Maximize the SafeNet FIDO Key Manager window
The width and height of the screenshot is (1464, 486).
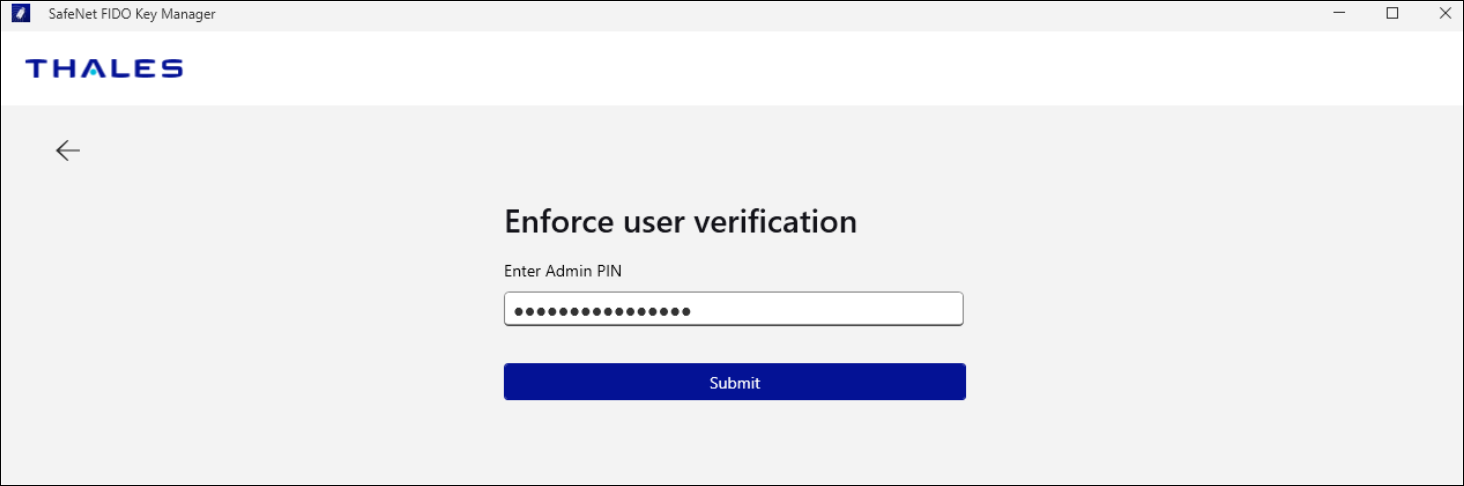tap(1392, 14)
